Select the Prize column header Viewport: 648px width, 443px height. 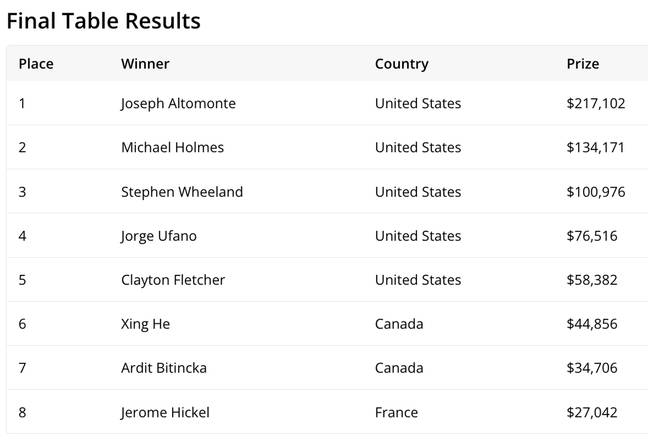583,64
